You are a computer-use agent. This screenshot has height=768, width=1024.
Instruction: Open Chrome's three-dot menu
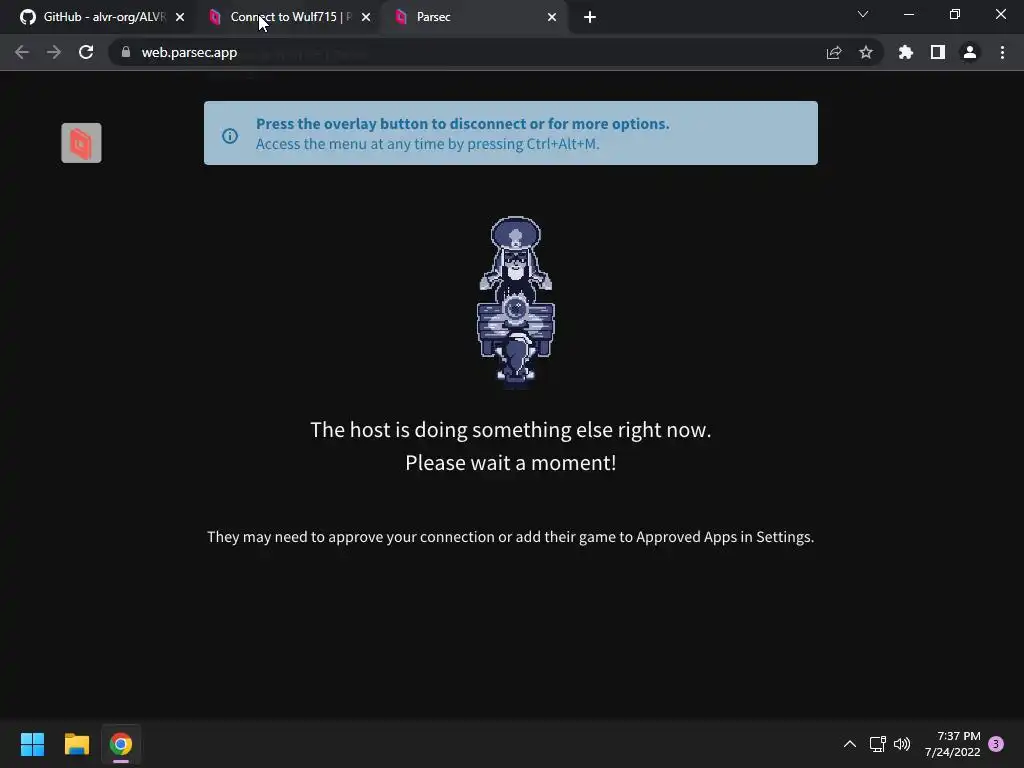[1002, 52]
